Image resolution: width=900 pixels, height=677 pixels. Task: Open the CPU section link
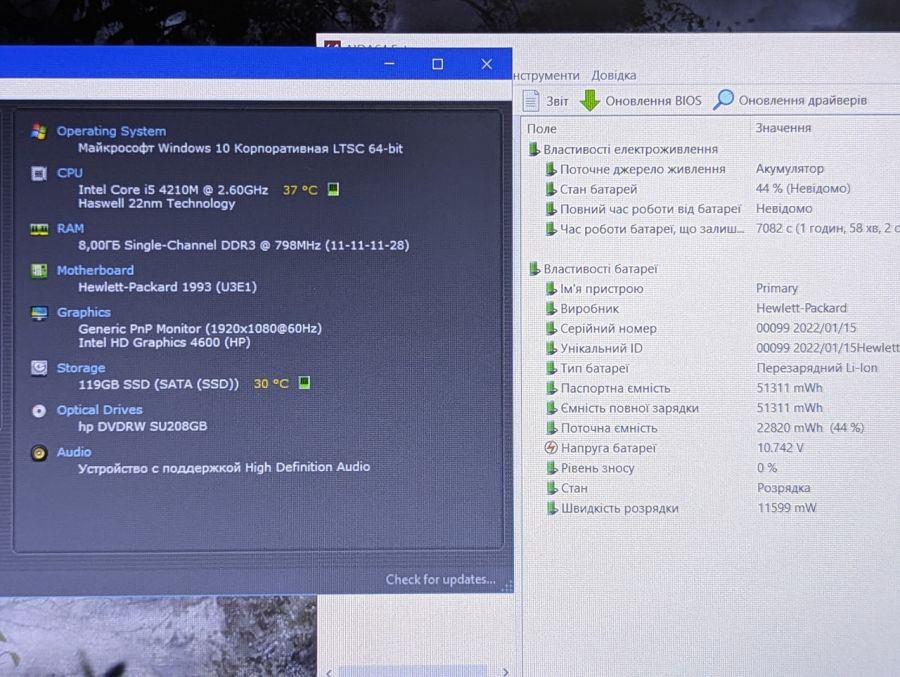tap(69, 173)
